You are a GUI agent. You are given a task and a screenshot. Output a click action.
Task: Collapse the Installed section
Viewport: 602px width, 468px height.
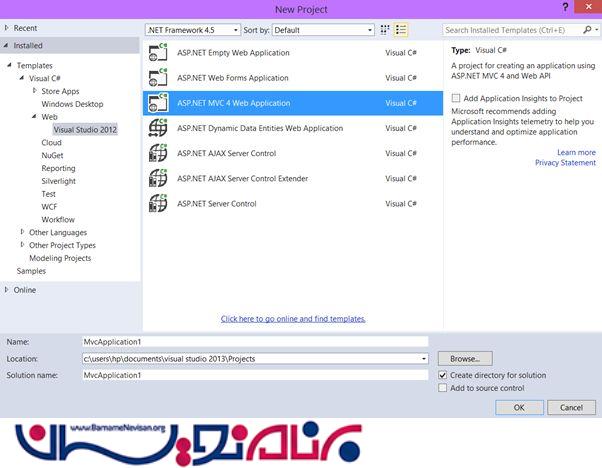7,45
